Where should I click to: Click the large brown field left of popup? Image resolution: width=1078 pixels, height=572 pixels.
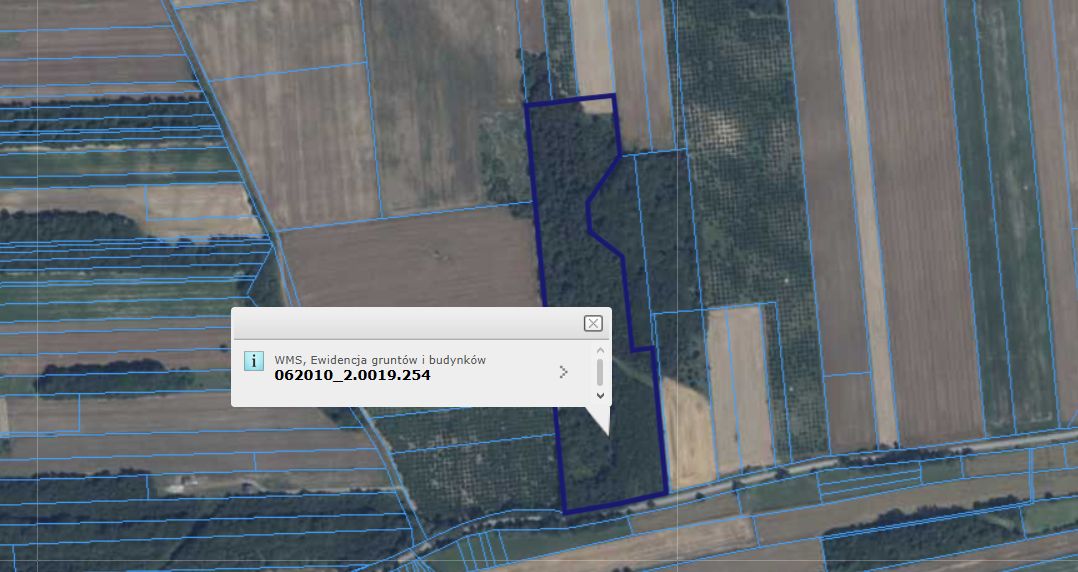click(410, 262)
